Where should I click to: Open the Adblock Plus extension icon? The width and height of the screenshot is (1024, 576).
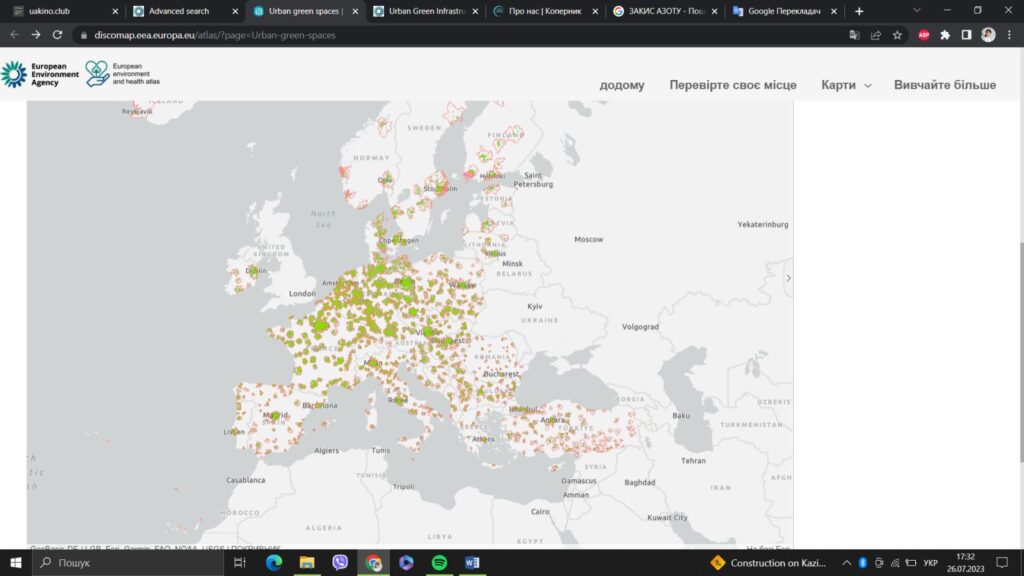click(x=924, y=34)
